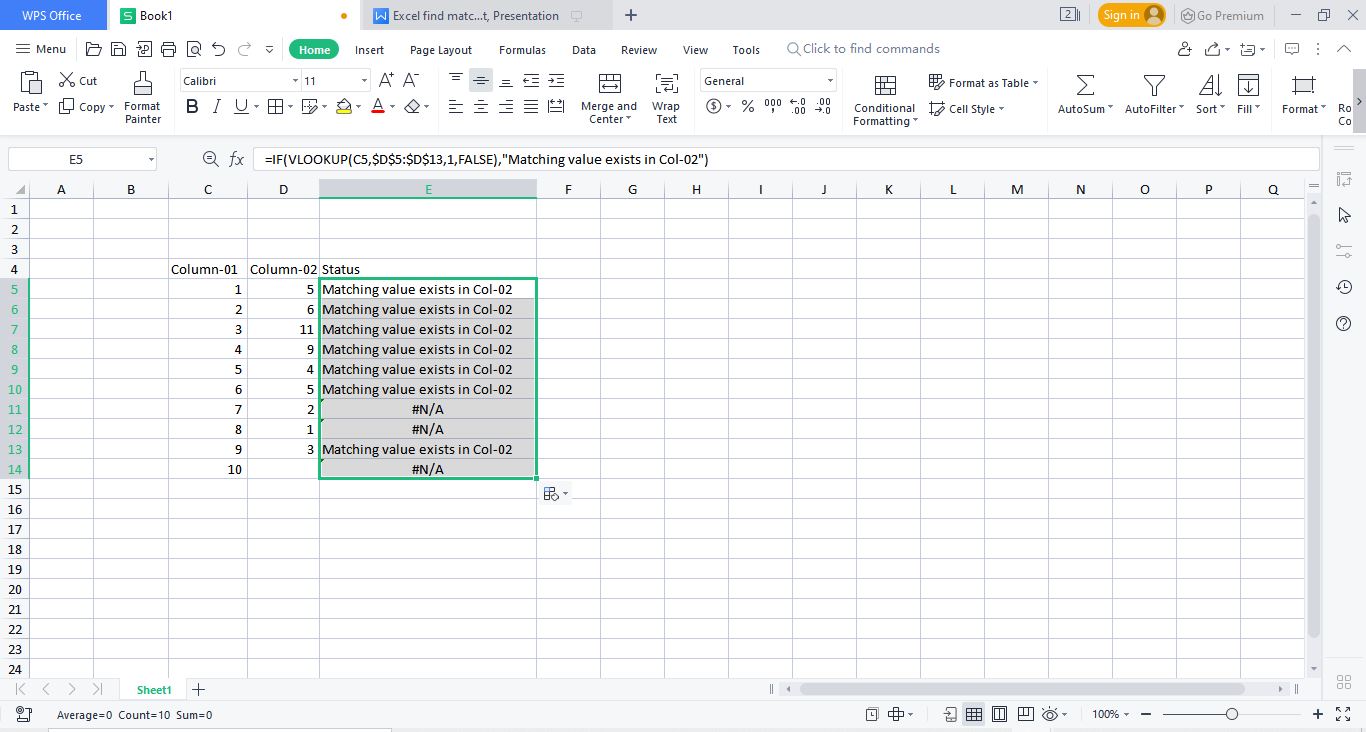Expand the General number format dropdown

pyautogui.click(x=830, y=80)
